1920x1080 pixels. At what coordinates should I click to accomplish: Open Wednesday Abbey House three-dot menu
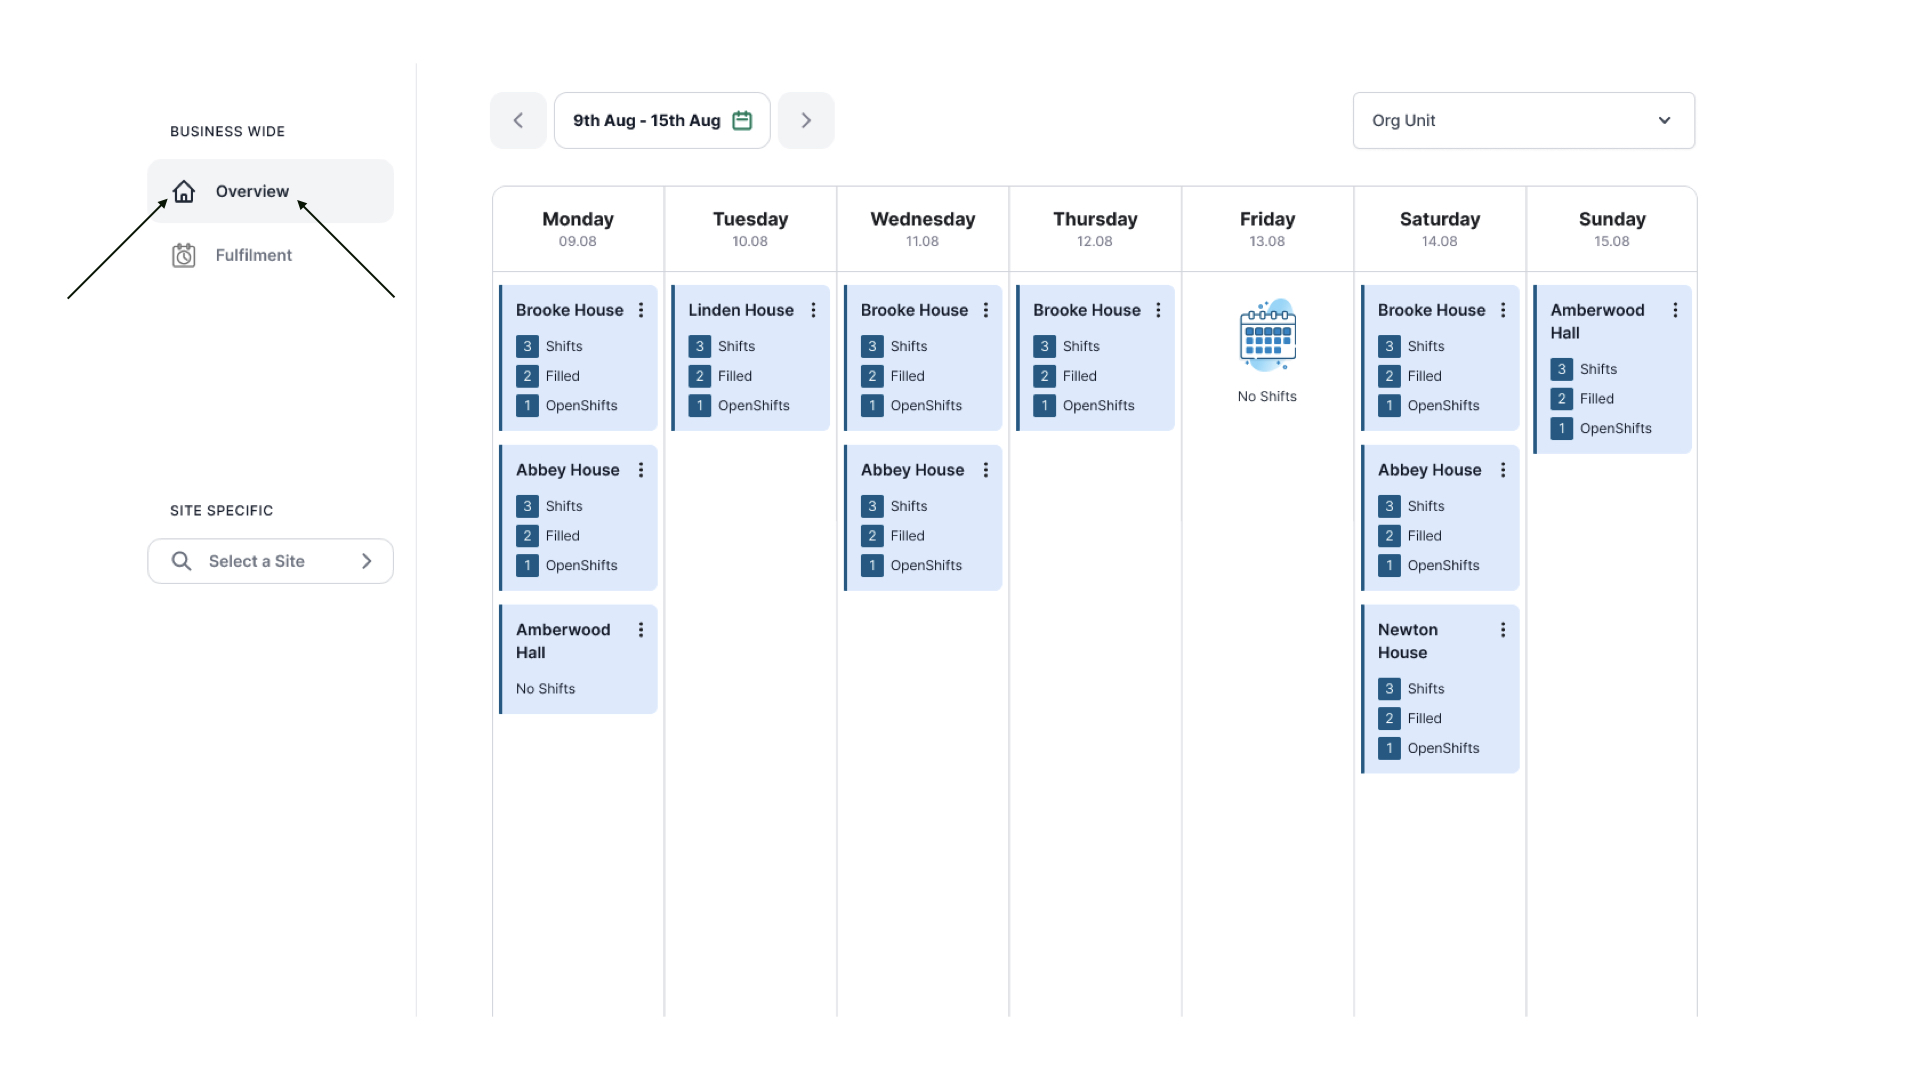click(985, 470)
